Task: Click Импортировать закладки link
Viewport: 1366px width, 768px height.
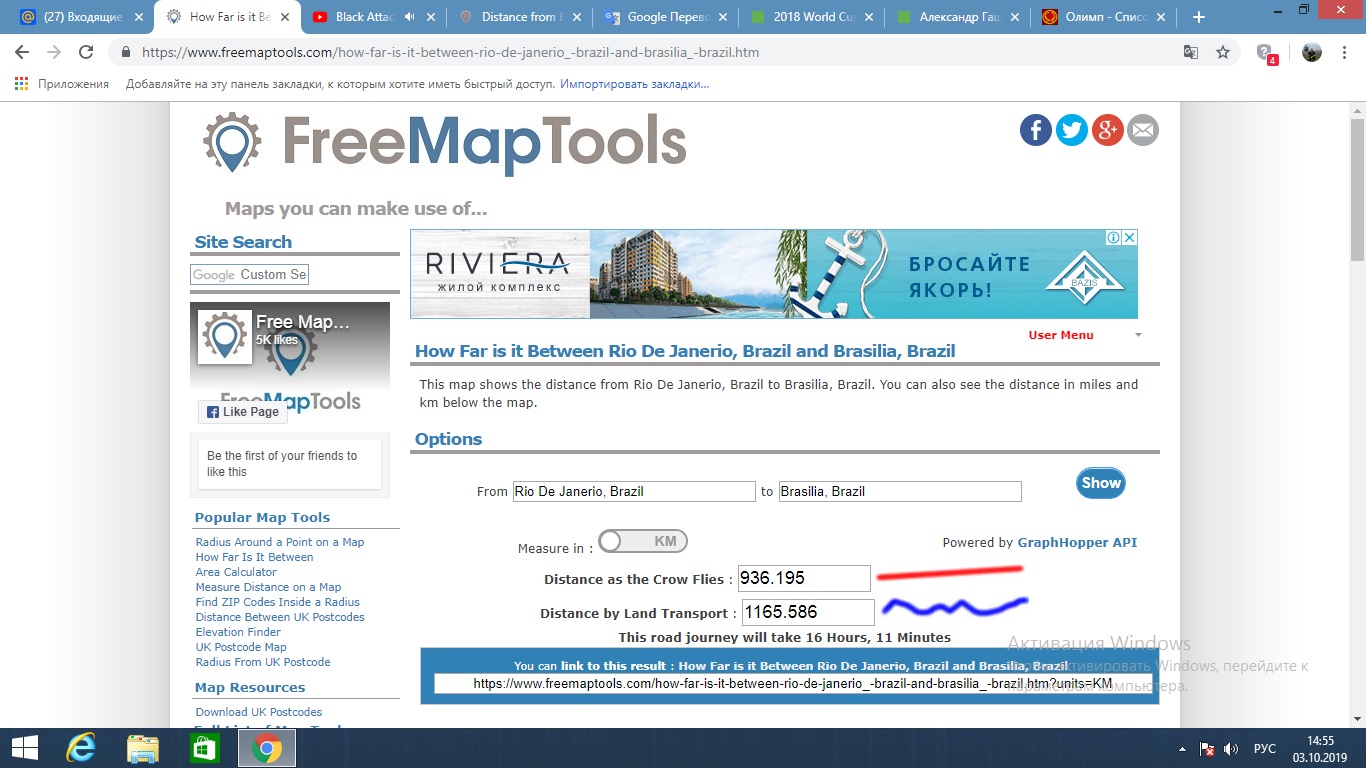Action: point(634,84)
